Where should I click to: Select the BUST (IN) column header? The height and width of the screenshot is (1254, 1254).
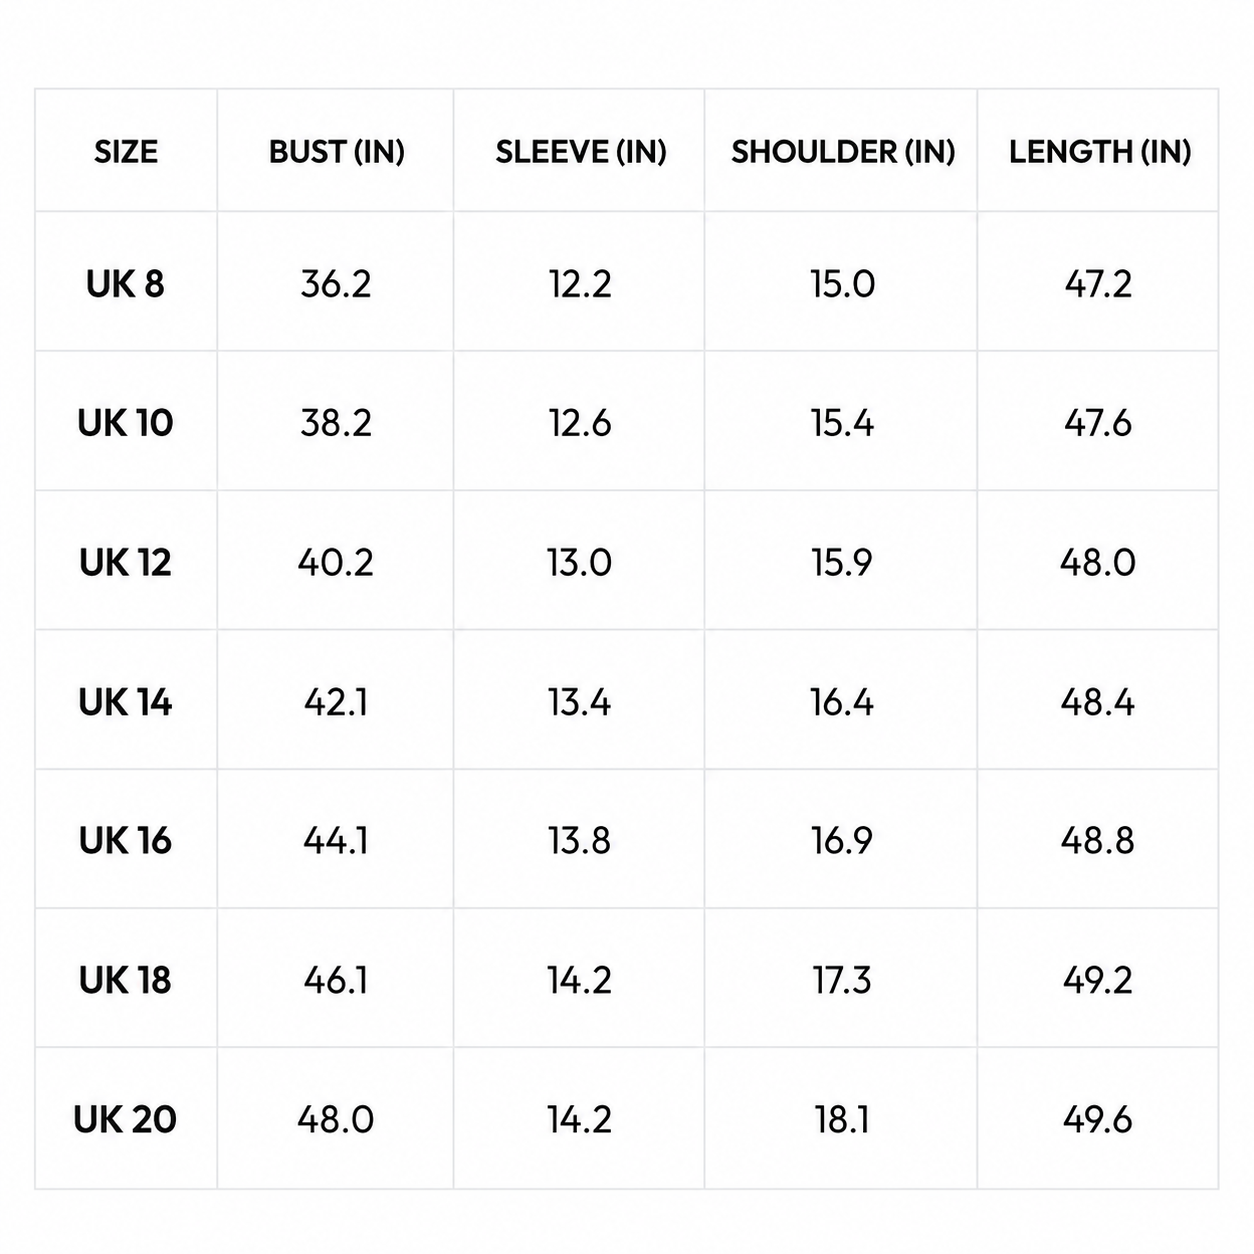336,152
